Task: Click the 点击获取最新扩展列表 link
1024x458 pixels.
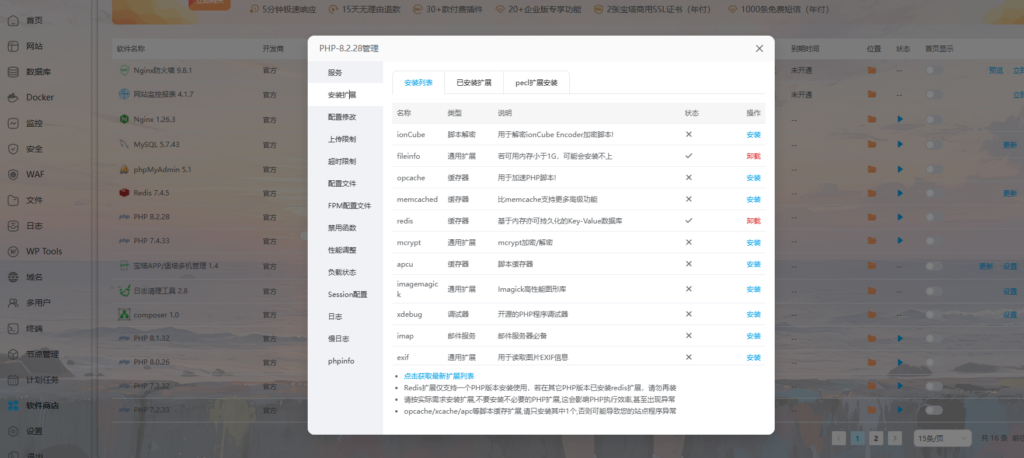Action: click(x=438, y=375)
